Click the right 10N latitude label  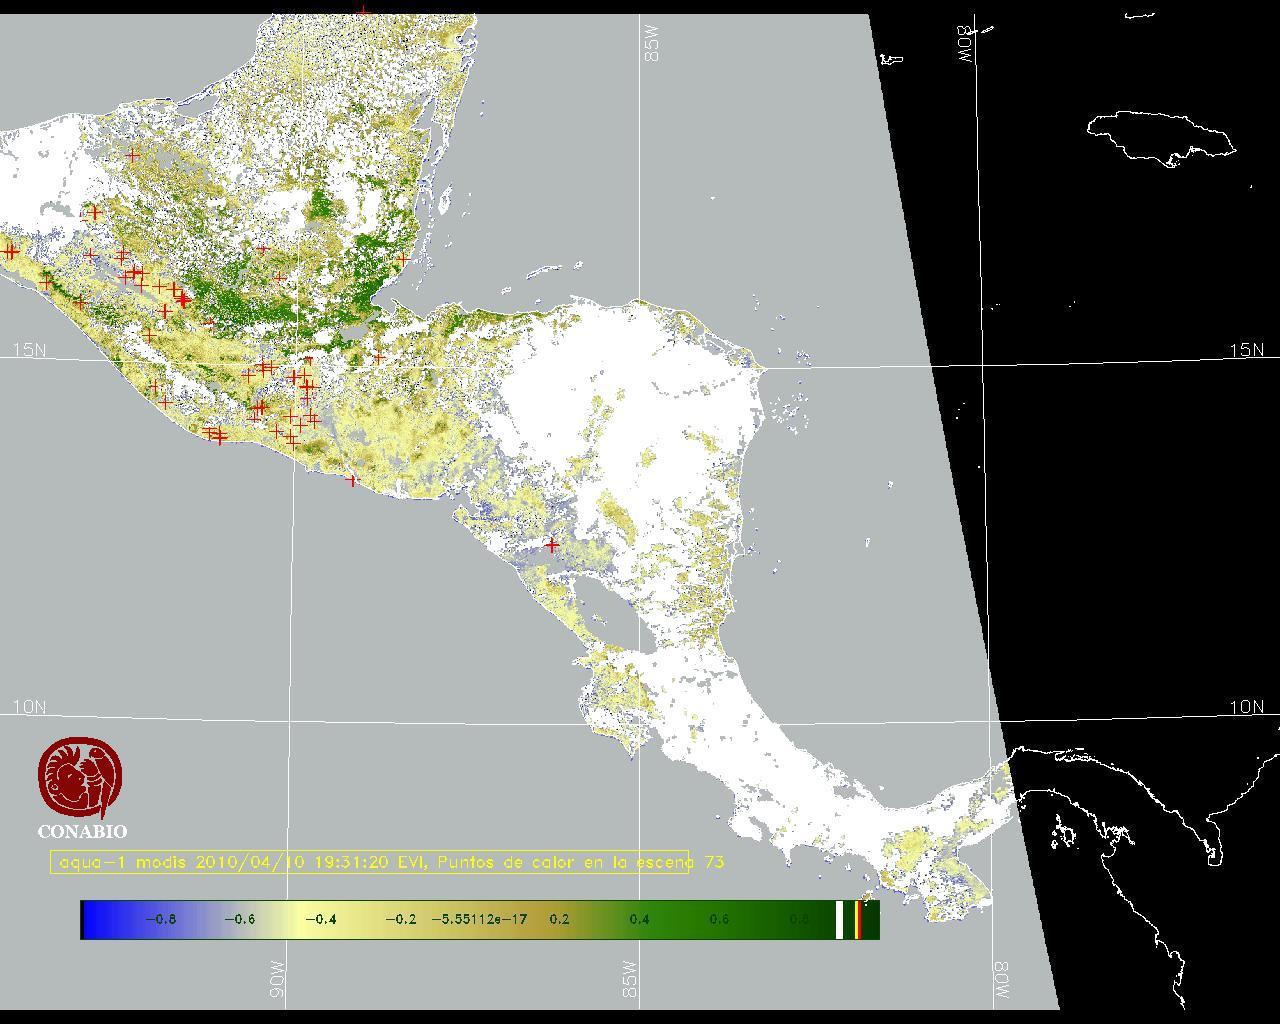(1246, 707)
